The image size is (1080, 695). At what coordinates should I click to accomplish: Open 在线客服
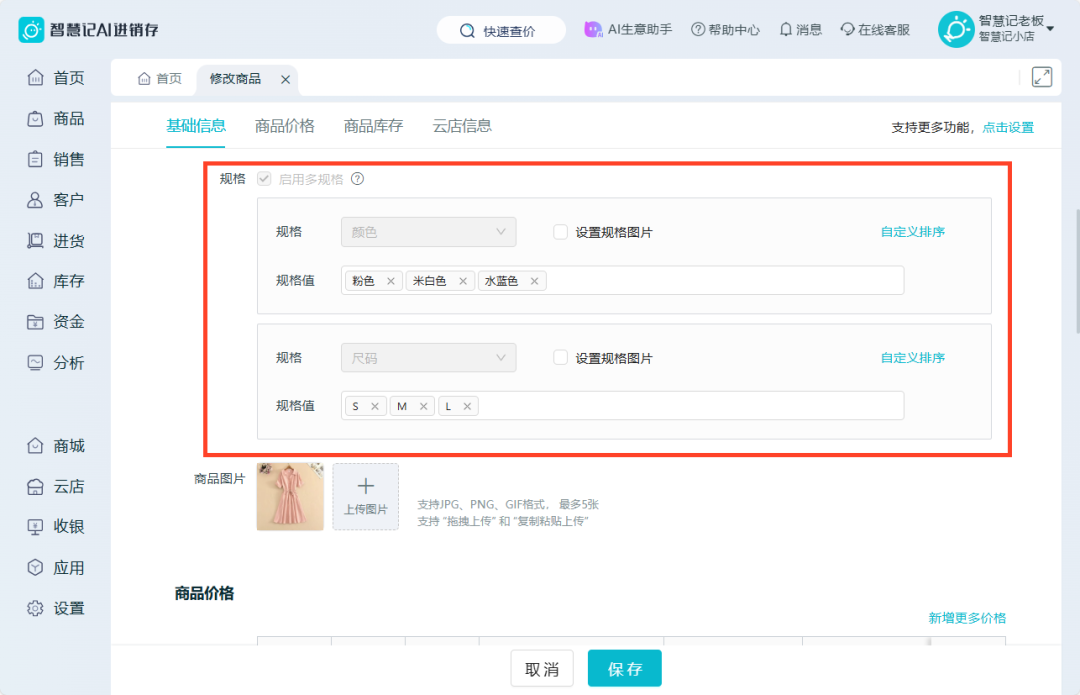click(875, 30)
